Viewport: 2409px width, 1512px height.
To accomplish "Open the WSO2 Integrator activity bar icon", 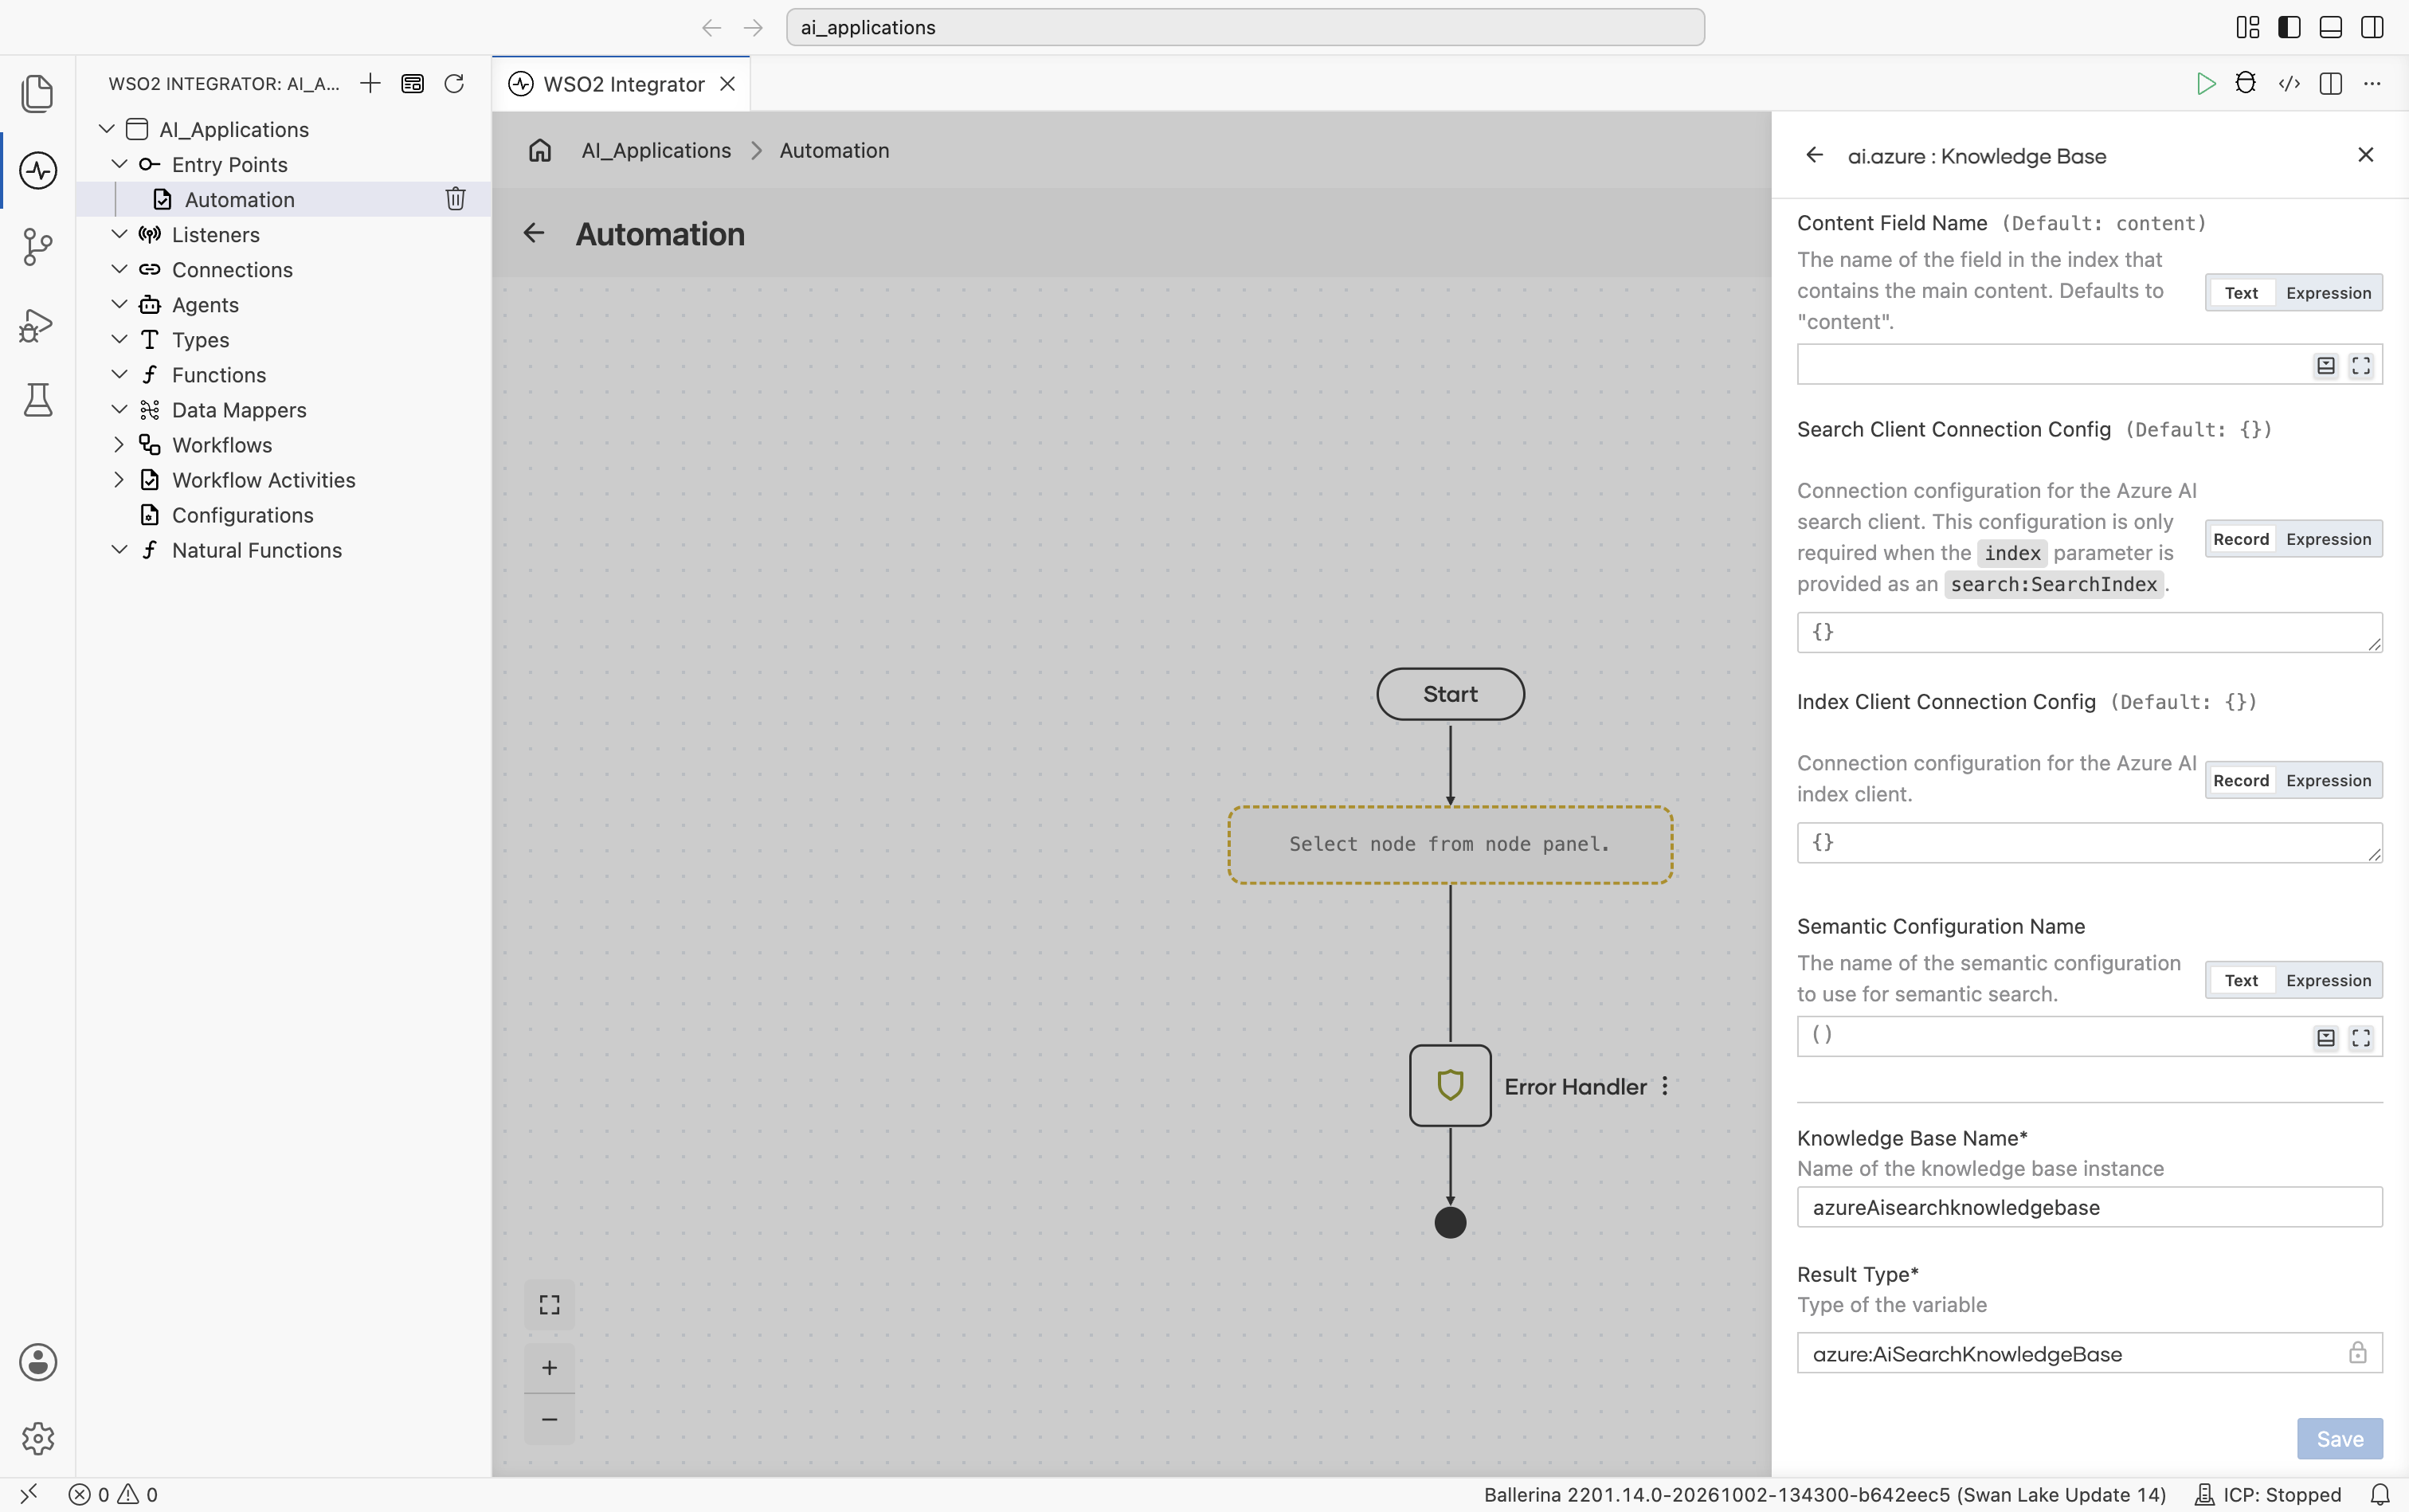I will click(38, 170).
